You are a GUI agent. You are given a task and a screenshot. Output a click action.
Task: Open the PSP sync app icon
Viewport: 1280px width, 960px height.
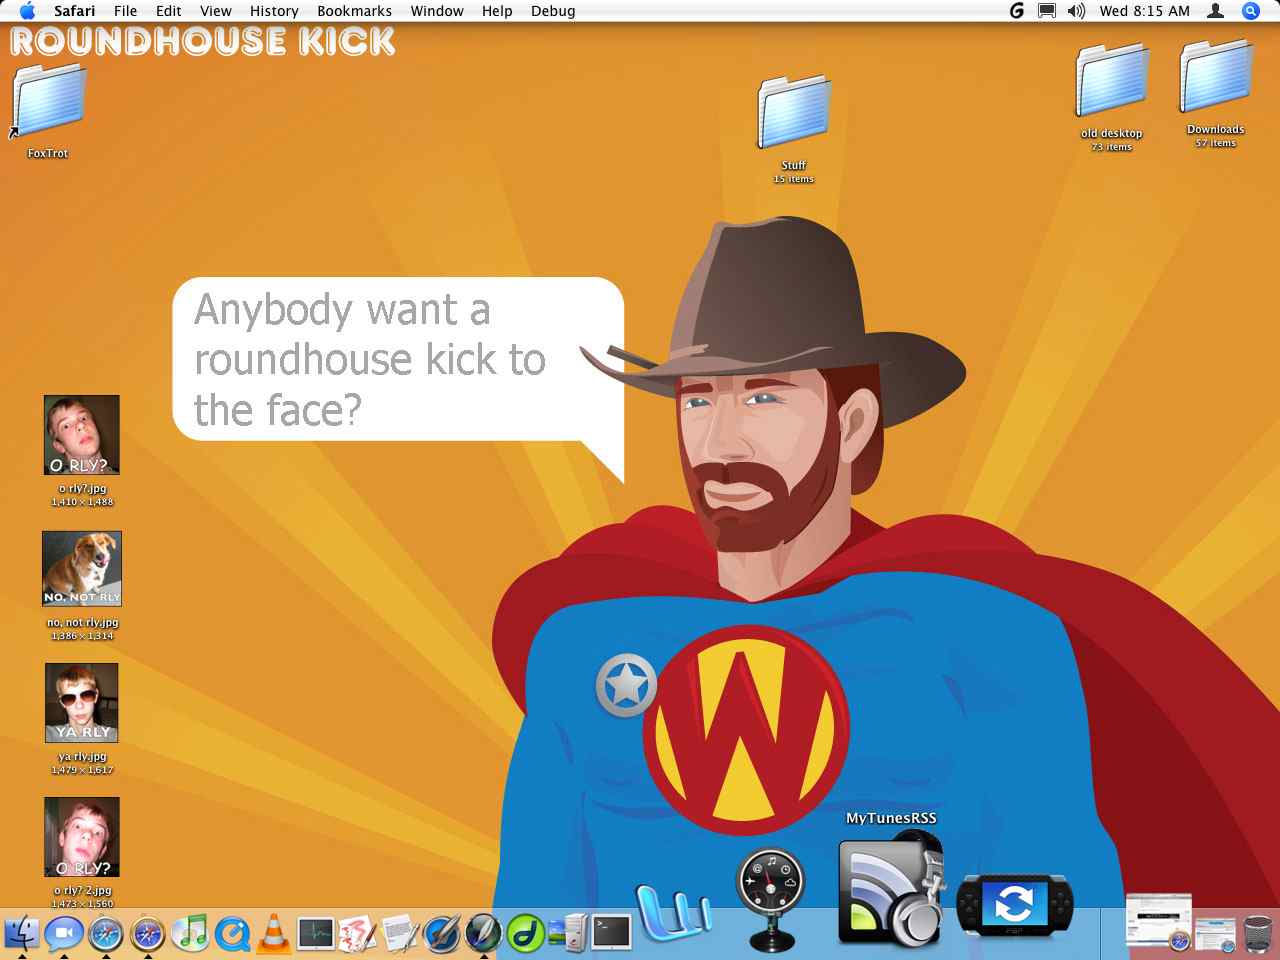pos(1014,906)
